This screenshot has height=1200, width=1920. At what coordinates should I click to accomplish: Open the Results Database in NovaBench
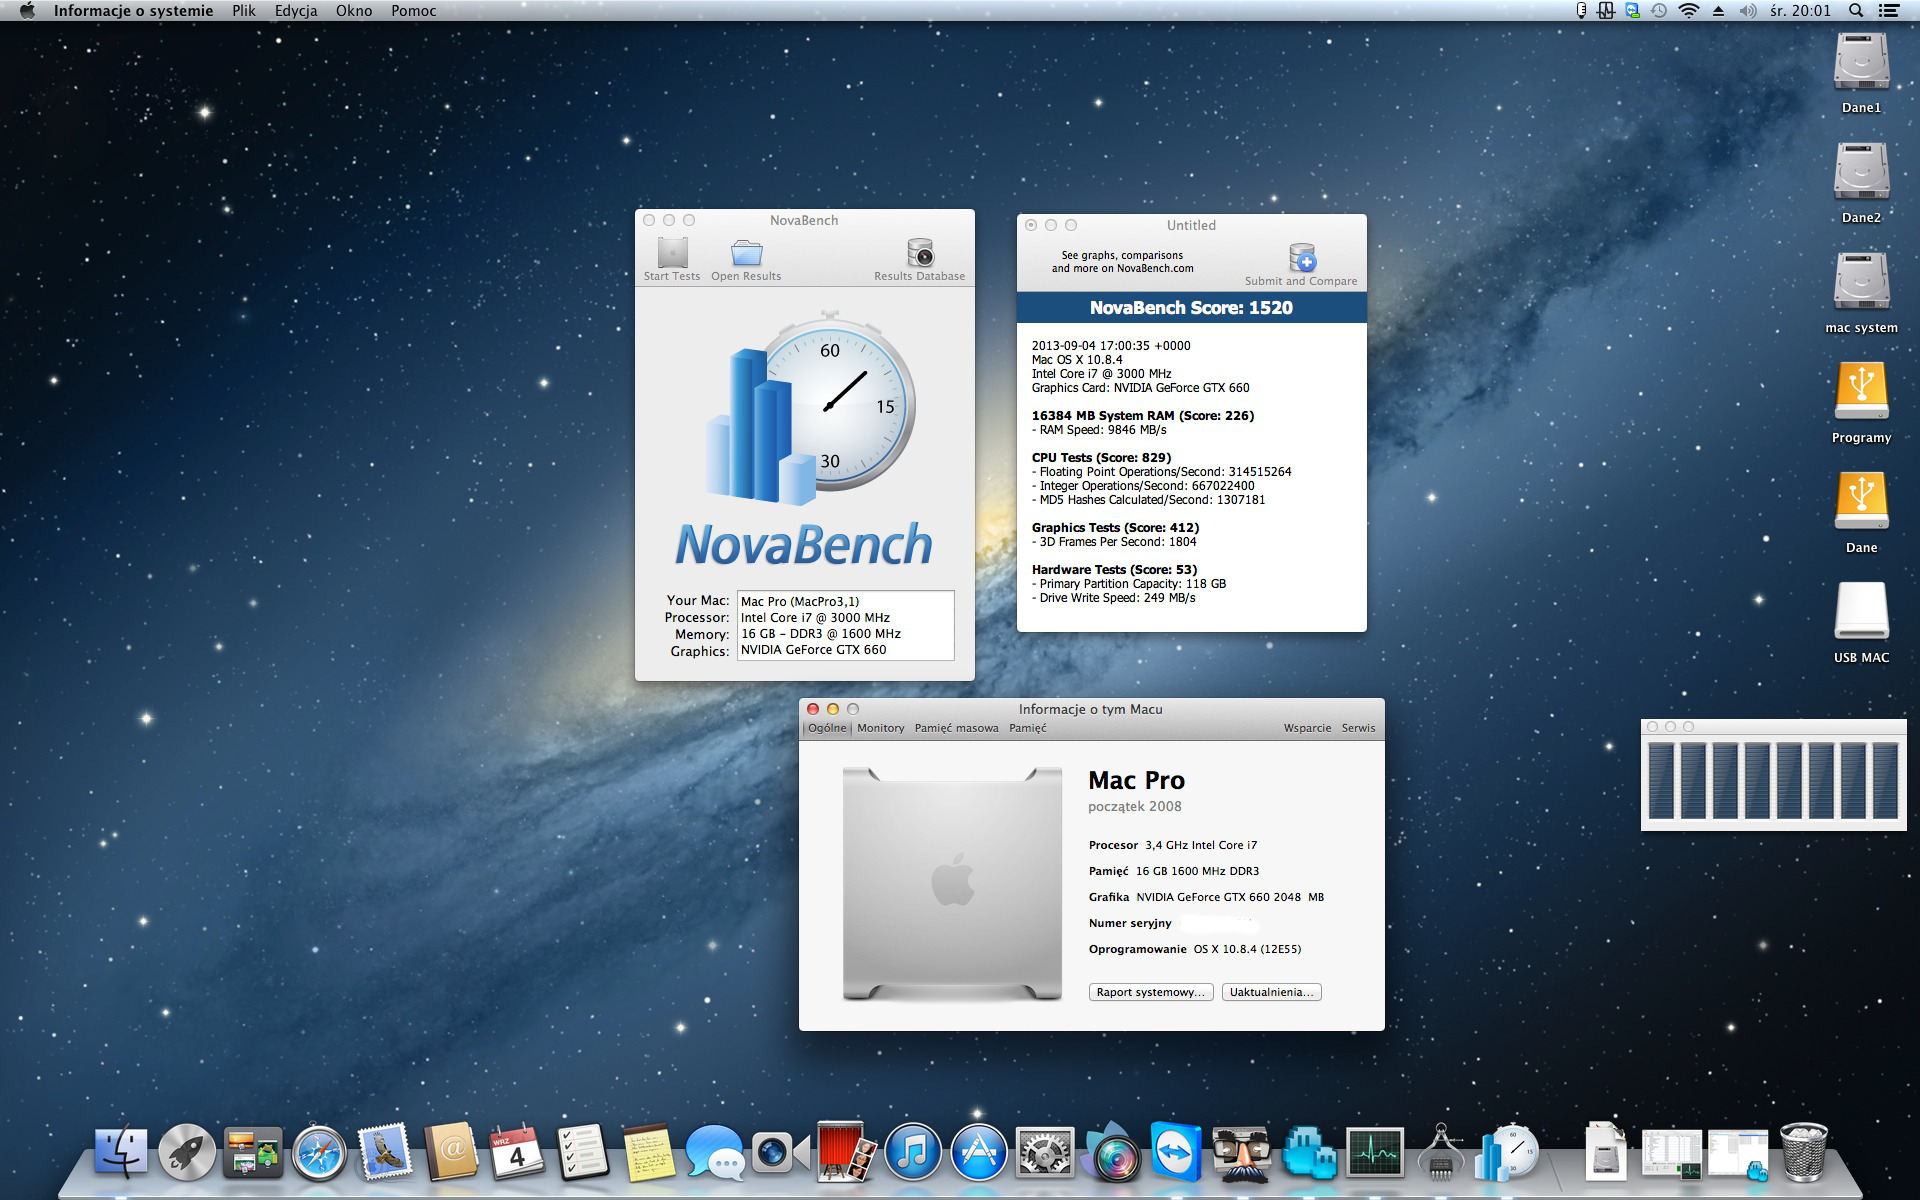(x=920, y=260)
